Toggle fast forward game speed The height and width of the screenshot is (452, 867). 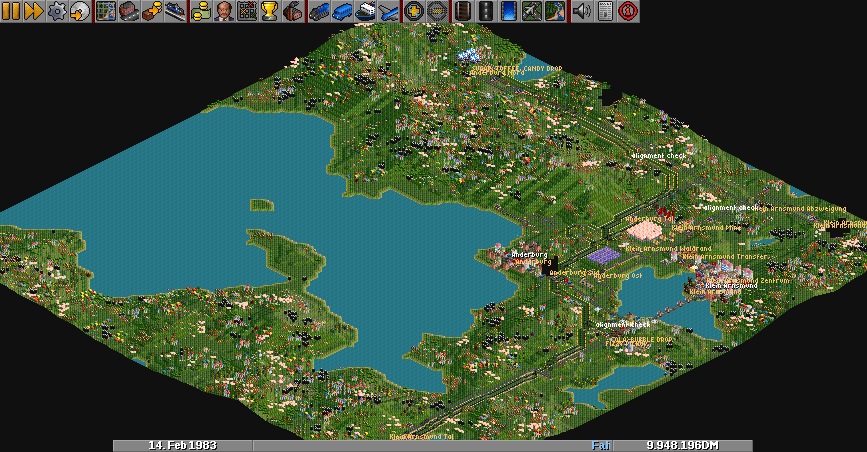point(34,11)
